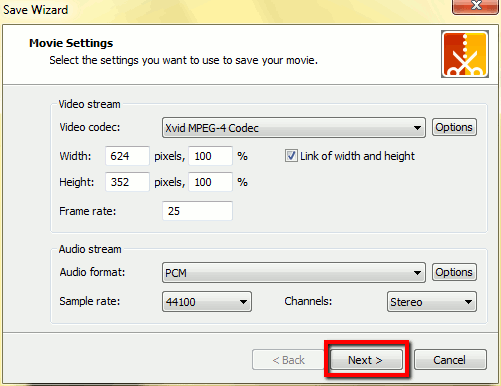The height and width of the screenshot is (386, 501).
Task: Click the Height pixels field
Action: point(127,182)
